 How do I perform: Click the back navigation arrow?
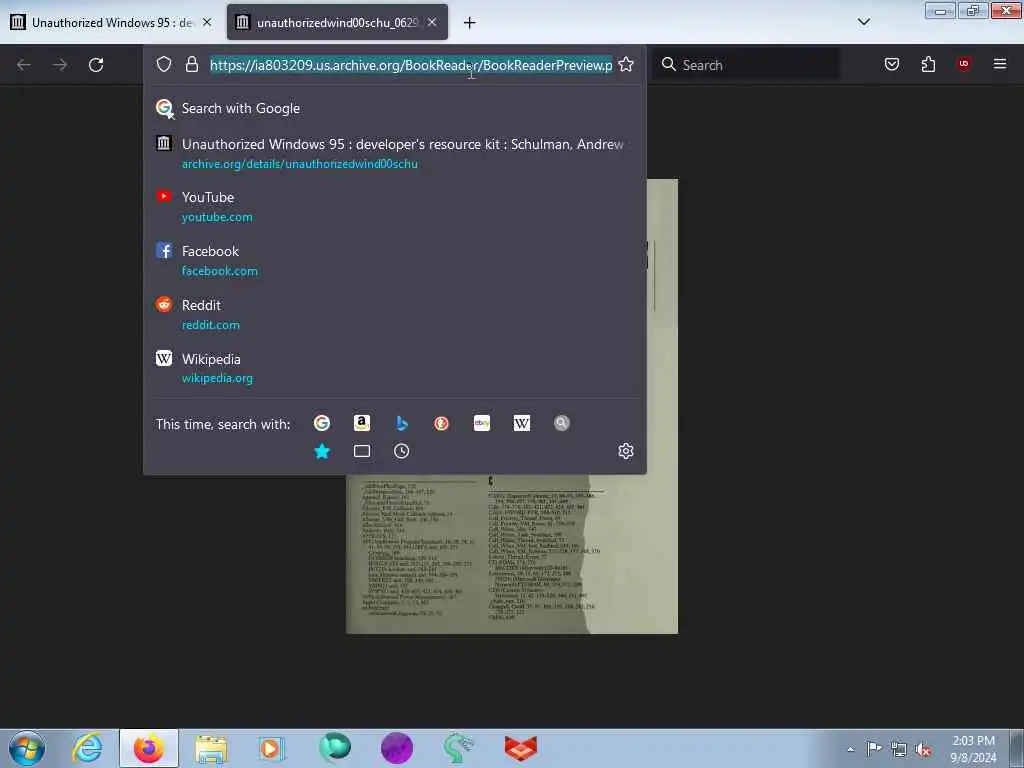click(x=24, y=65)
